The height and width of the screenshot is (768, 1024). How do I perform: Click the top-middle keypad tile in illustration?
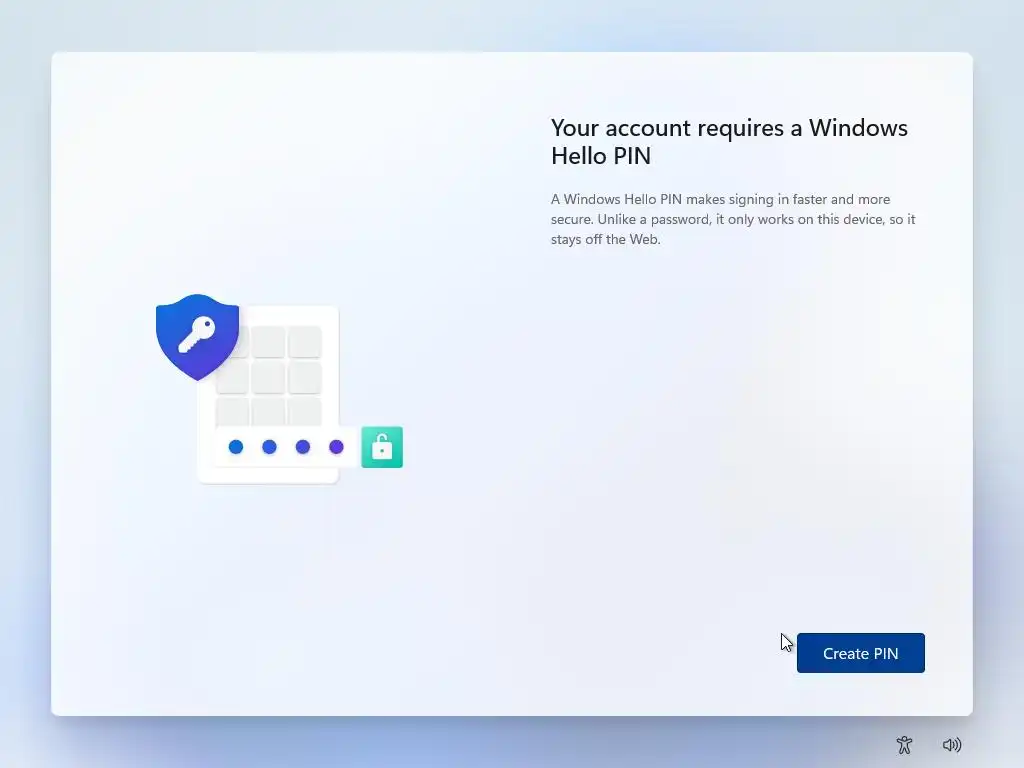coord(268,342)
